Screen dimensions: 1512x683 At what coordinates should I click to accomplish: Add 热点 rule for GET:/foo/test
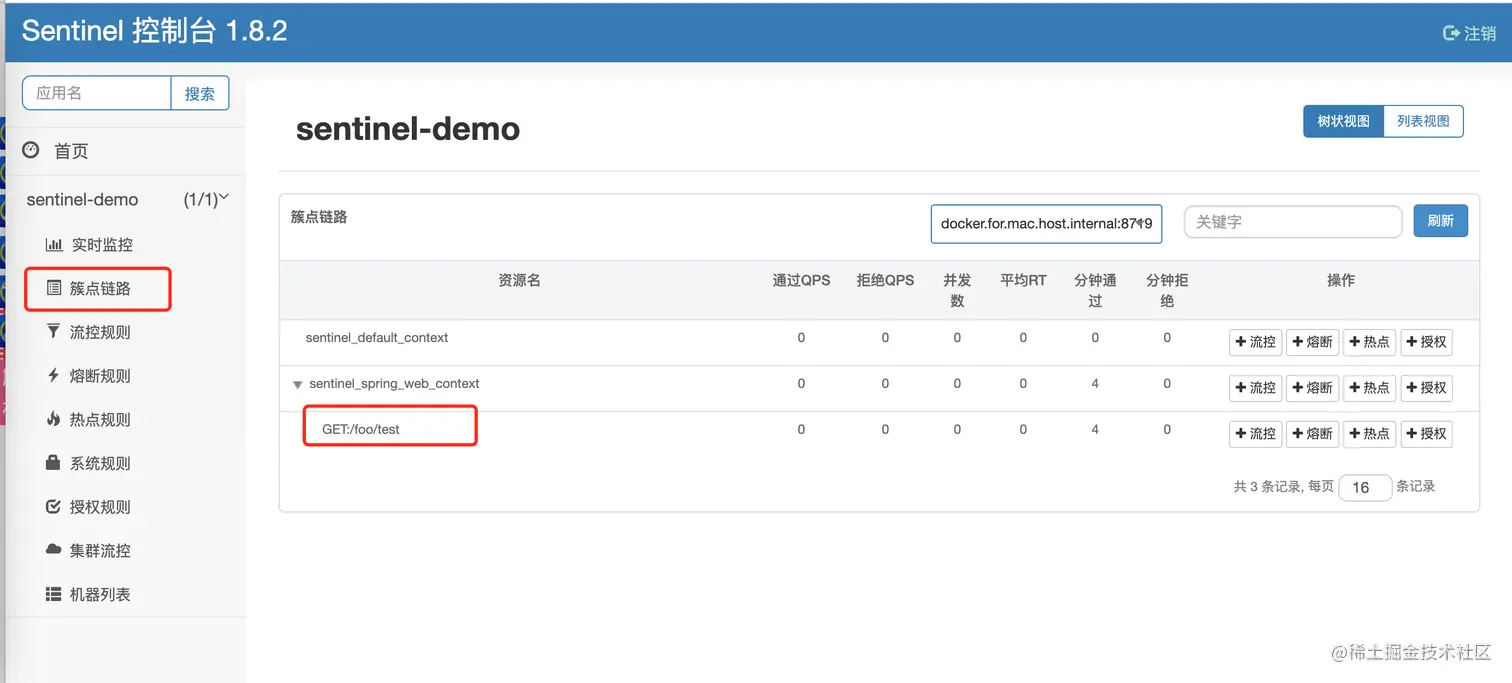(1369, 434)
